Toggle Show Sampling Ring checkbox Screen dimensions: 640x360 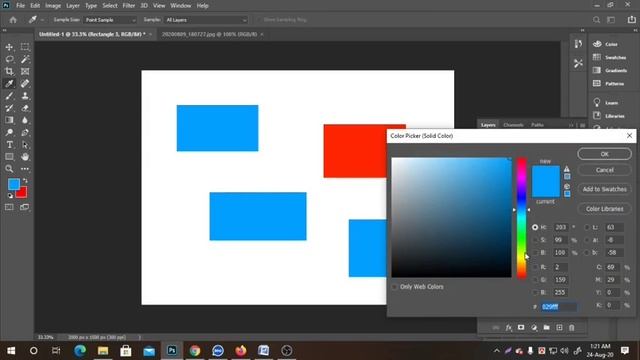[x=258, y=20]
